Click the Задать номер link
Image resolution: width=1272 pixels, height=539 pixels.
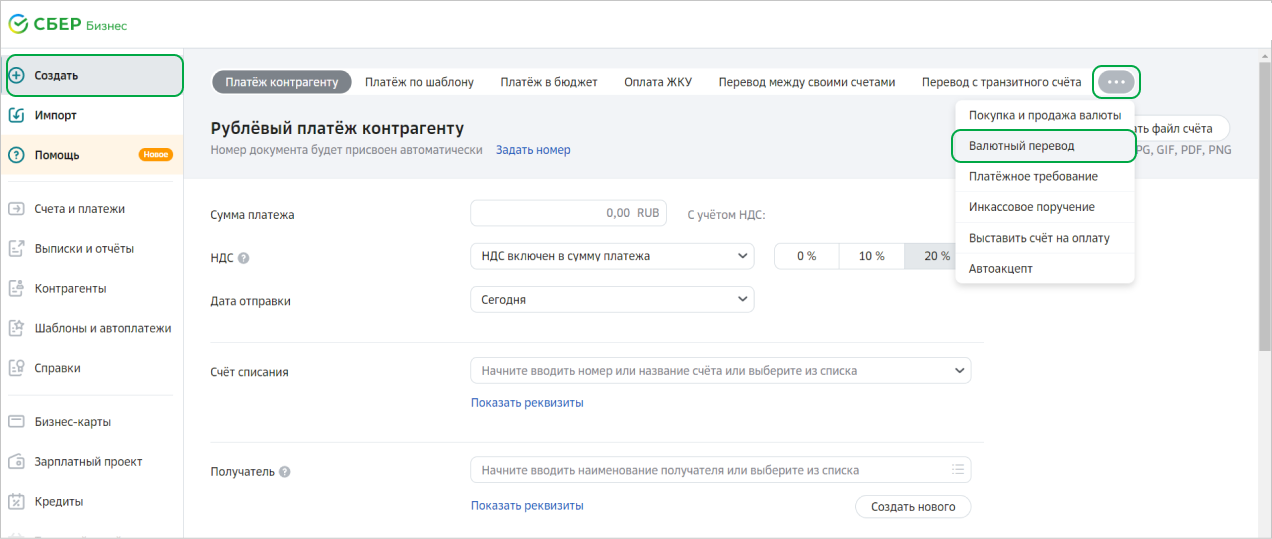(x=533, y=150)
